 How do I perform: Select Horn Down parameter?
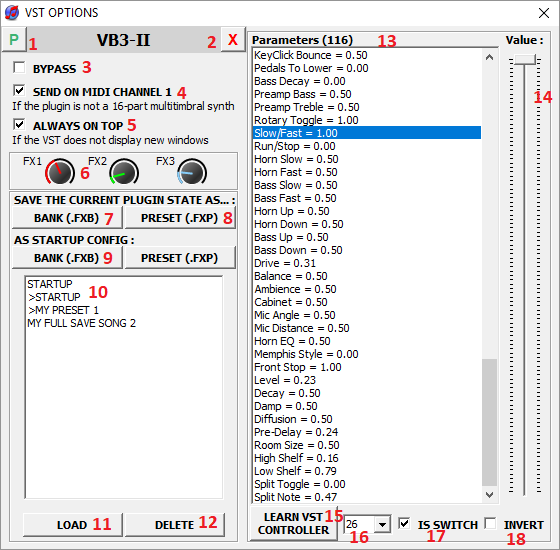coord(367,224)
